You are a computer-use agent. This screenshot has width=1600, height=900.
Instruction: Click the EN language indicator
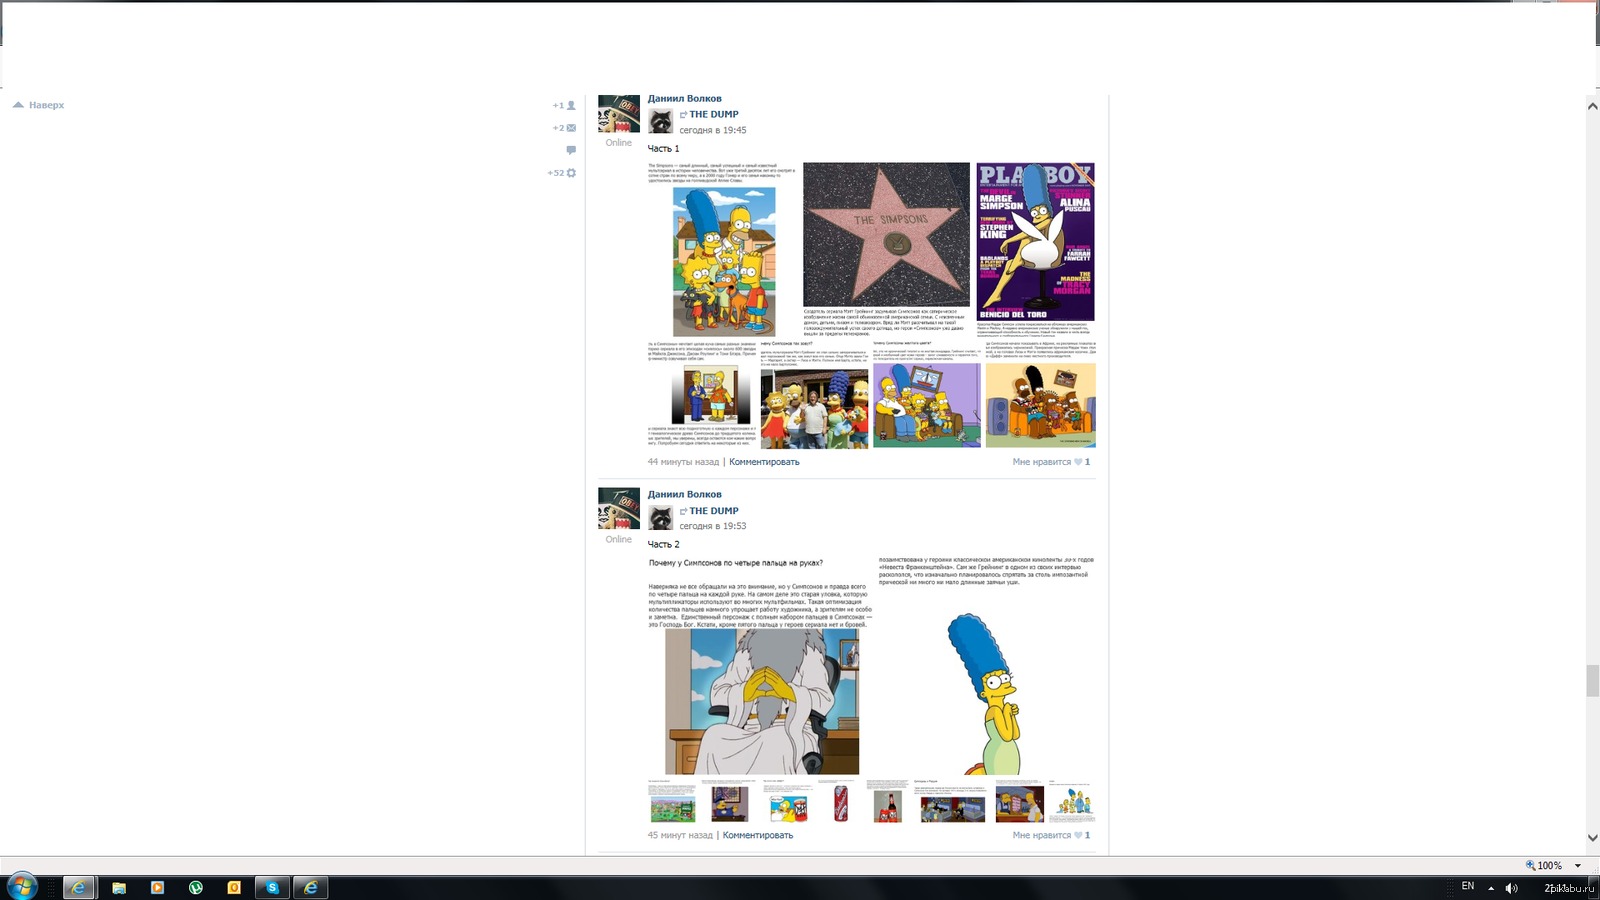pyautogui.click(x=1468, y=886)
